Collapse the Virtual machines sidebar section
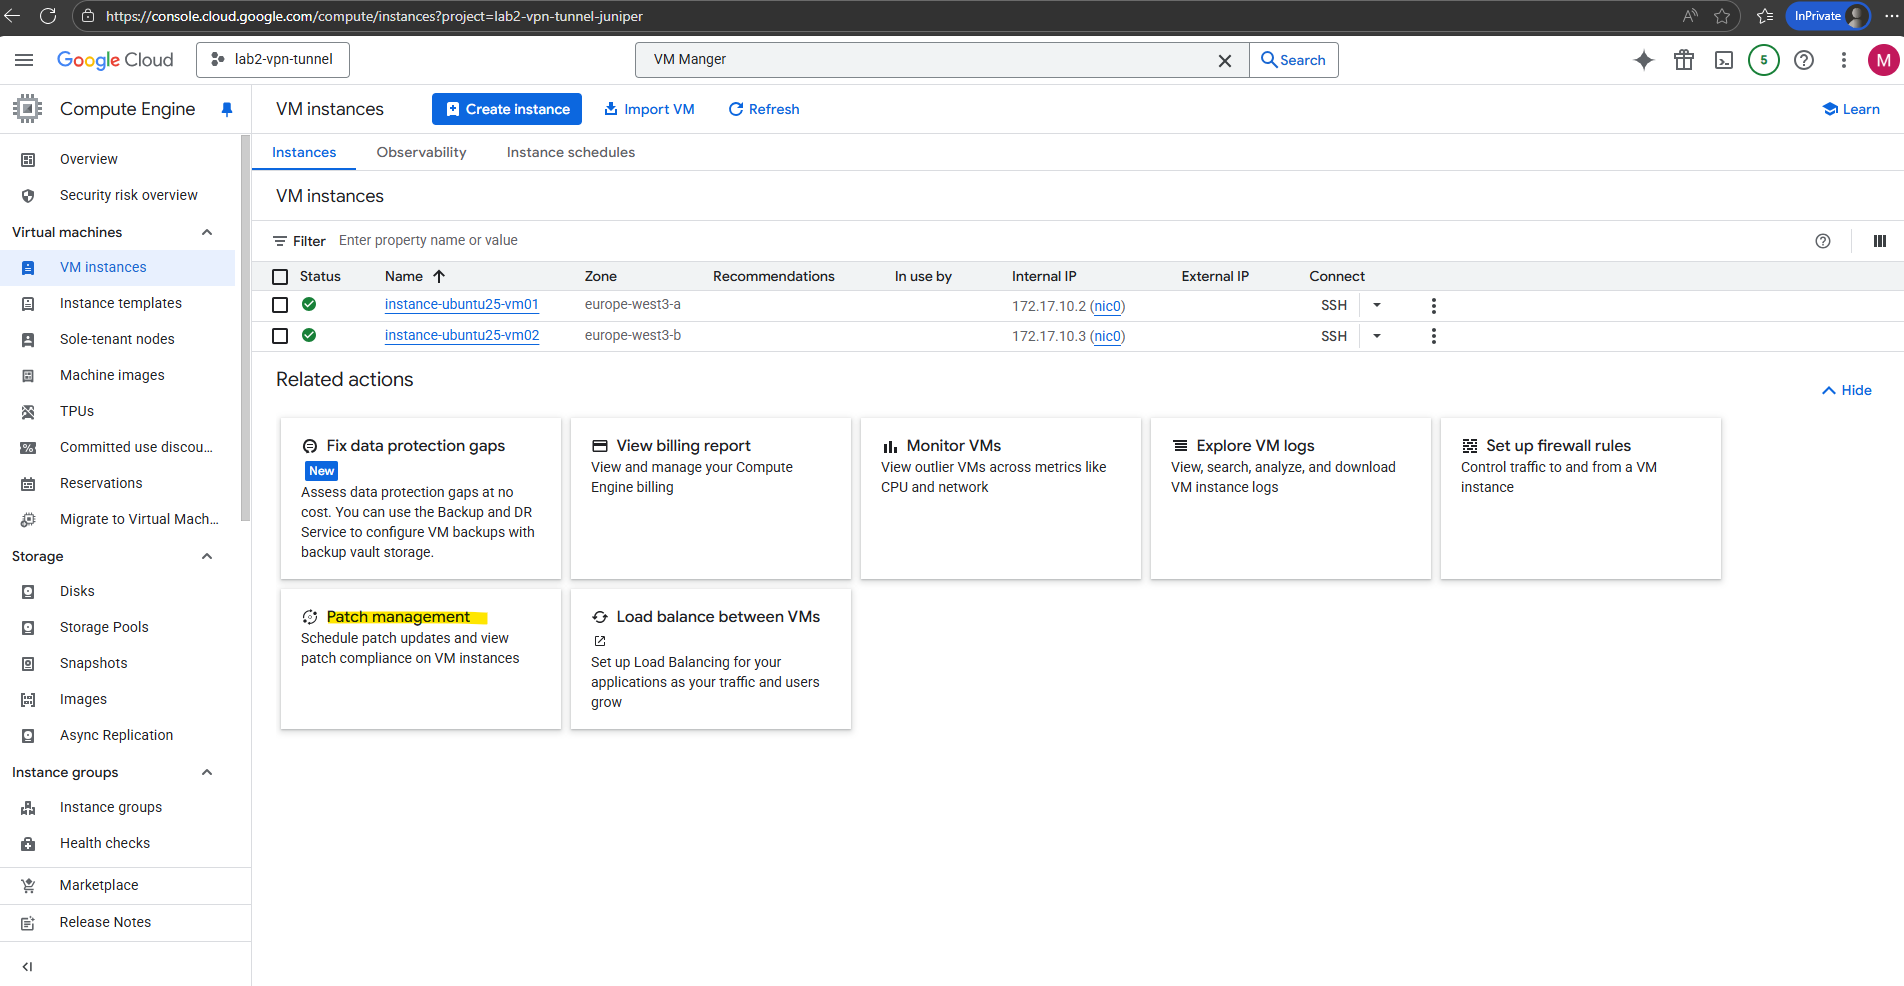 tap(207, 232)
